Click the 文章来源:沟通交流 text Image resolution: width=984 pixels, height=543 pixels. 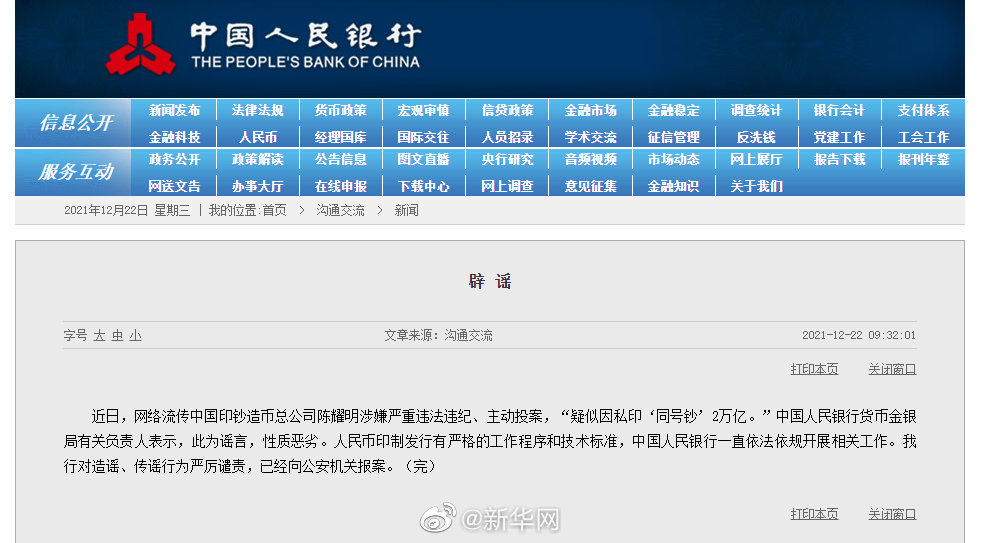(438, 336)
